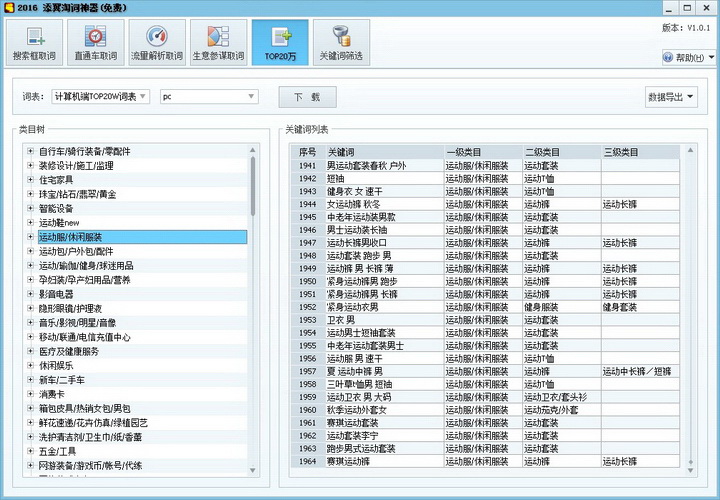Open the 计算机端TOP20W词表 dropdown
Viewport: 720px width, 500px height.
point(101,96)
